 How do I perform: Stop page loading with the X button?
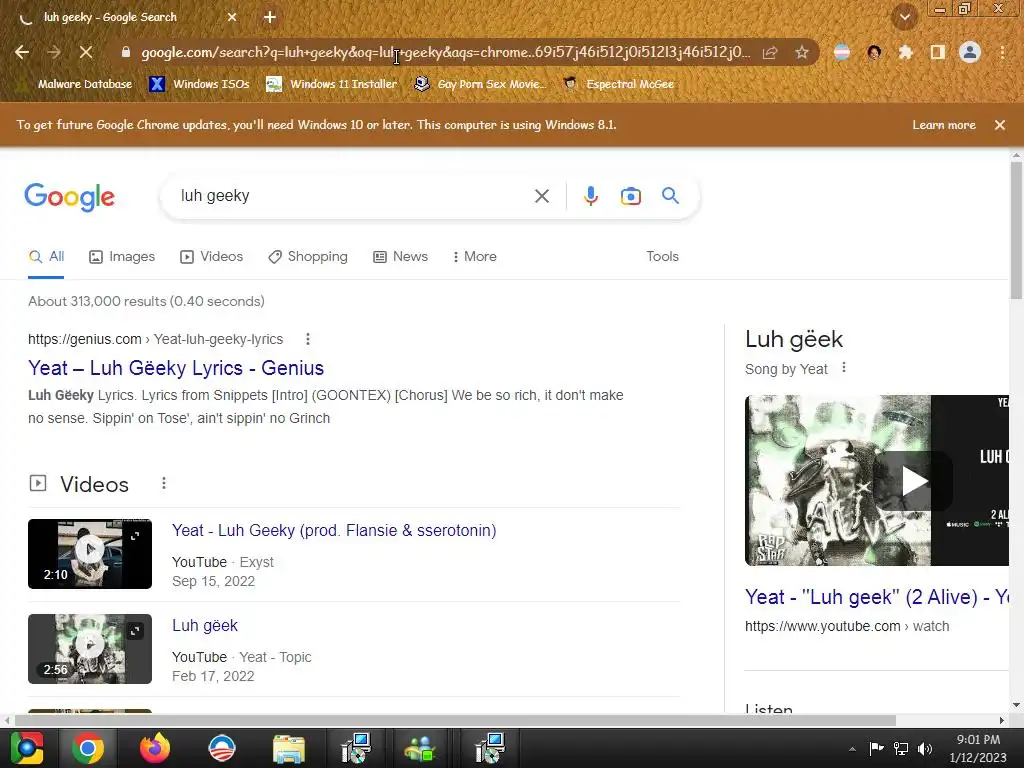click(x=86, y=52)
